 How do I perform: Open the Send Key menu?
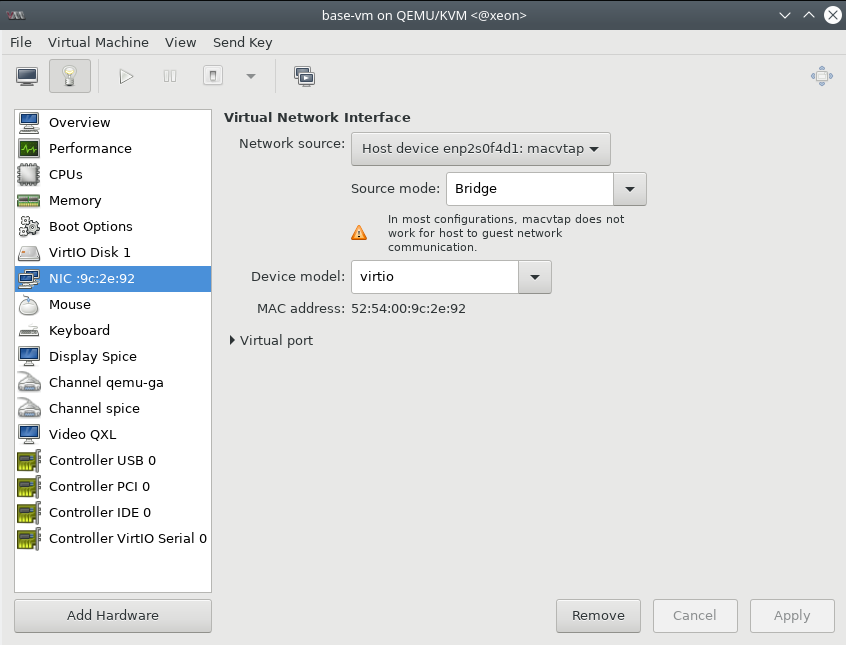coord(243,42)
